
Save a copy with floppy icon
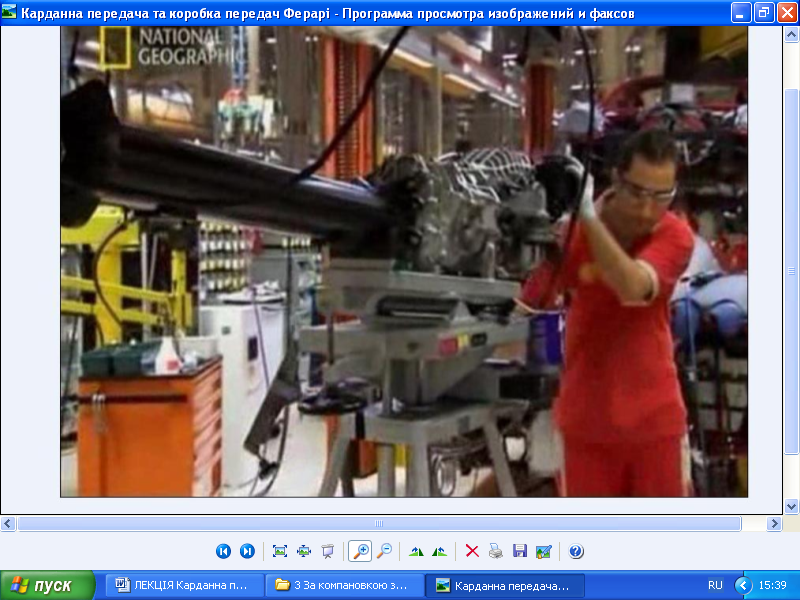pyautogui.click(x=519, y=551)
